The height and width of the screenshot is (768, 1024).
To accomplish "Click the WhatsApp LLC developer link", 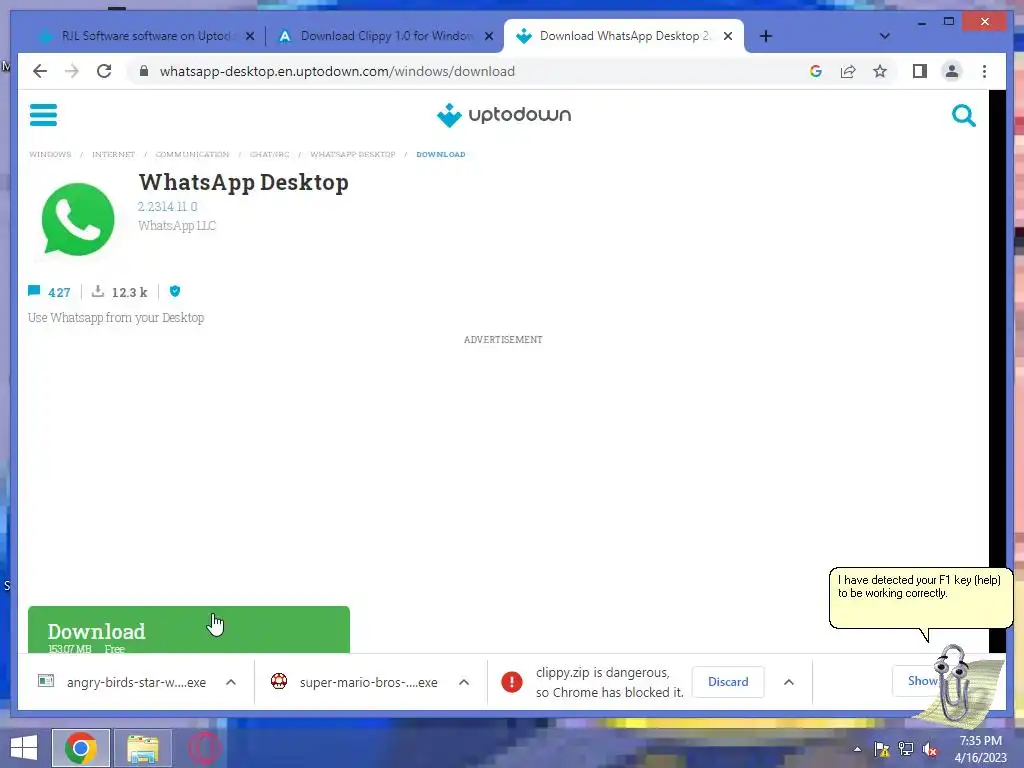I will 177,226.
